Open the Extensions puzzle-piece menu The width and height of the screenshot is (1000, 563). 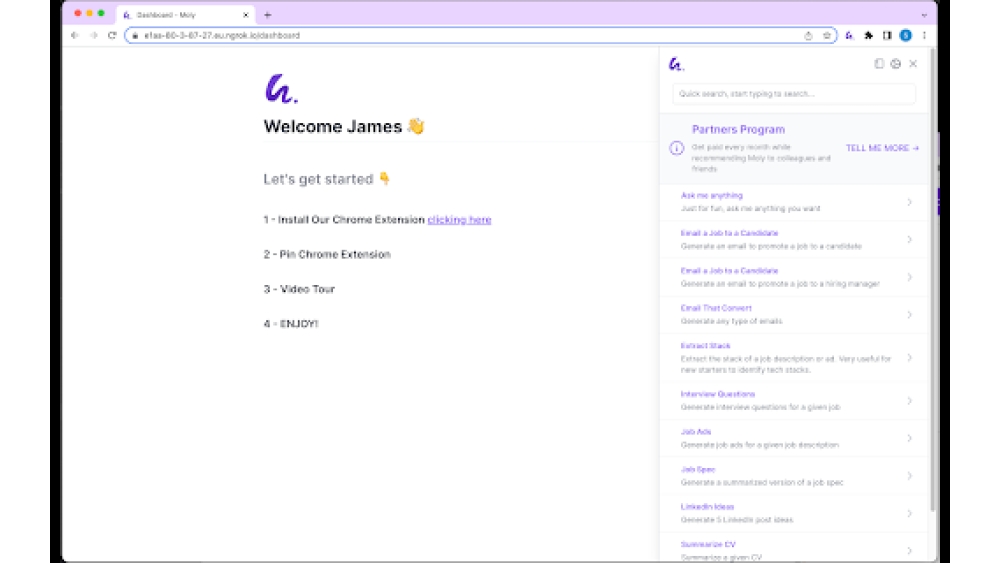click(x=868, y=36)
